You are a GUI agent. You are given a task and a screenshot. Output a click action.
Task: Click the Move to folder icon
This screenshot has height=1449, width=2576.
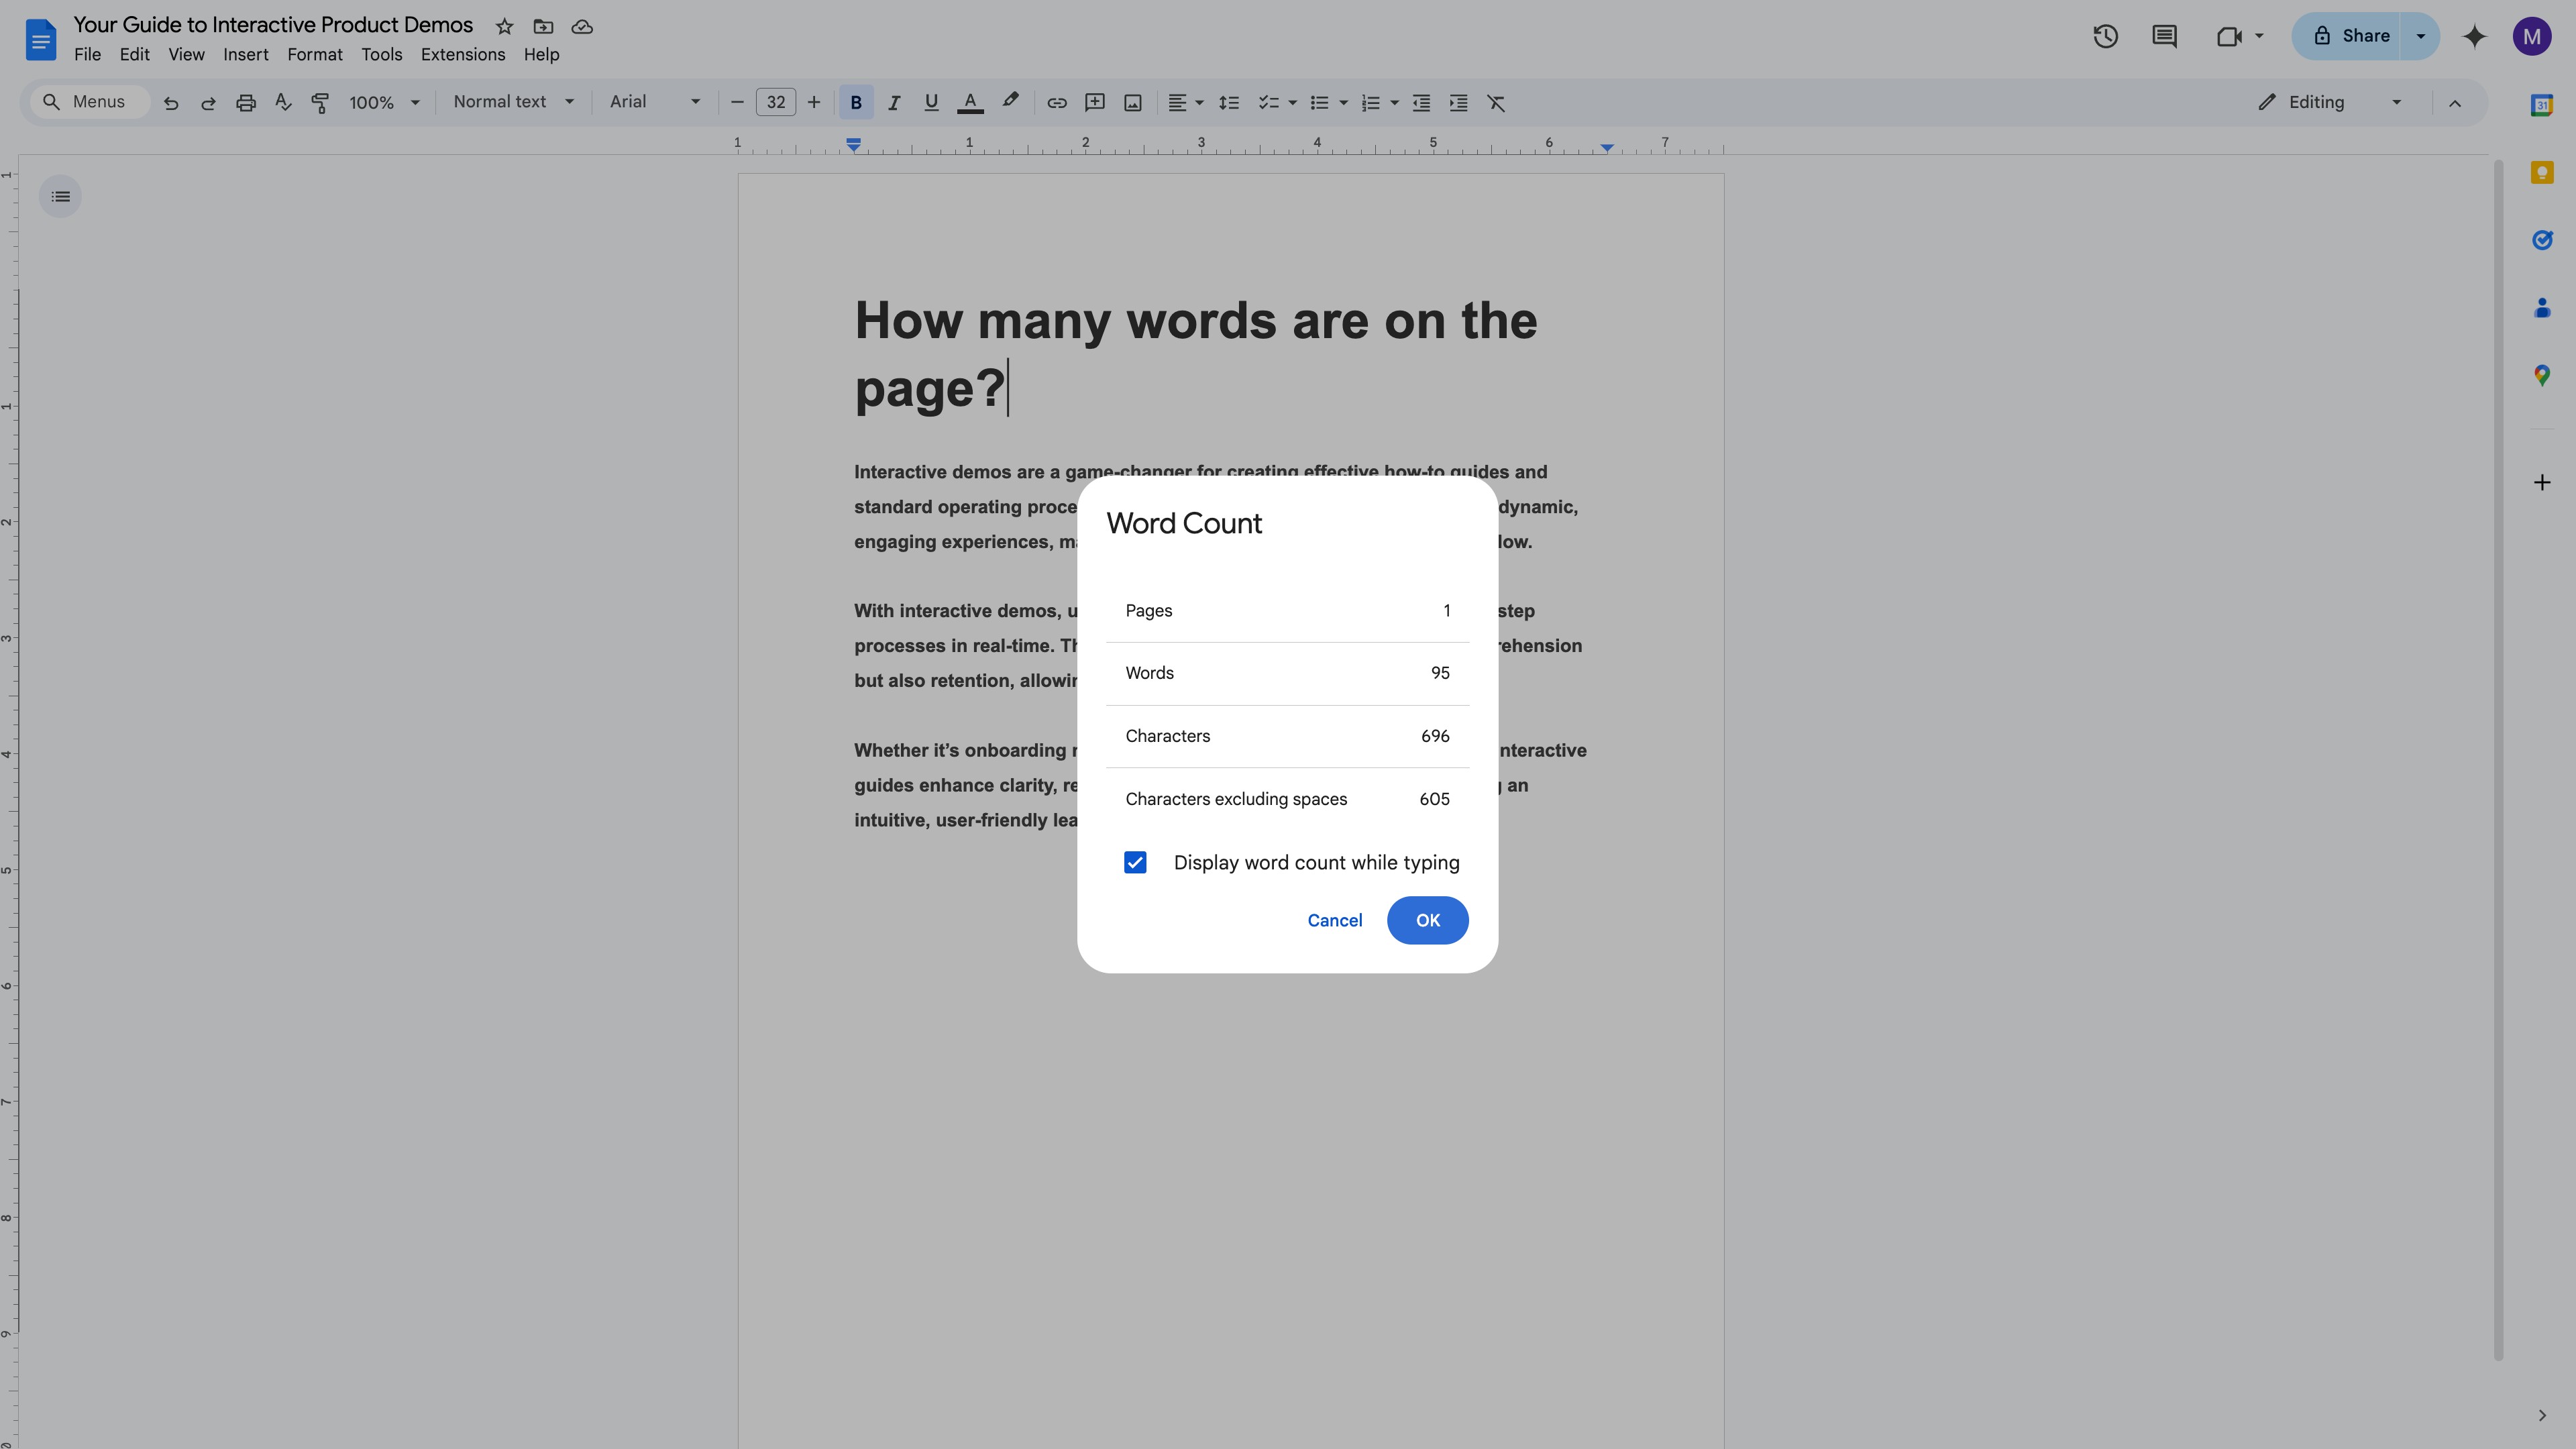click(543, 27)
